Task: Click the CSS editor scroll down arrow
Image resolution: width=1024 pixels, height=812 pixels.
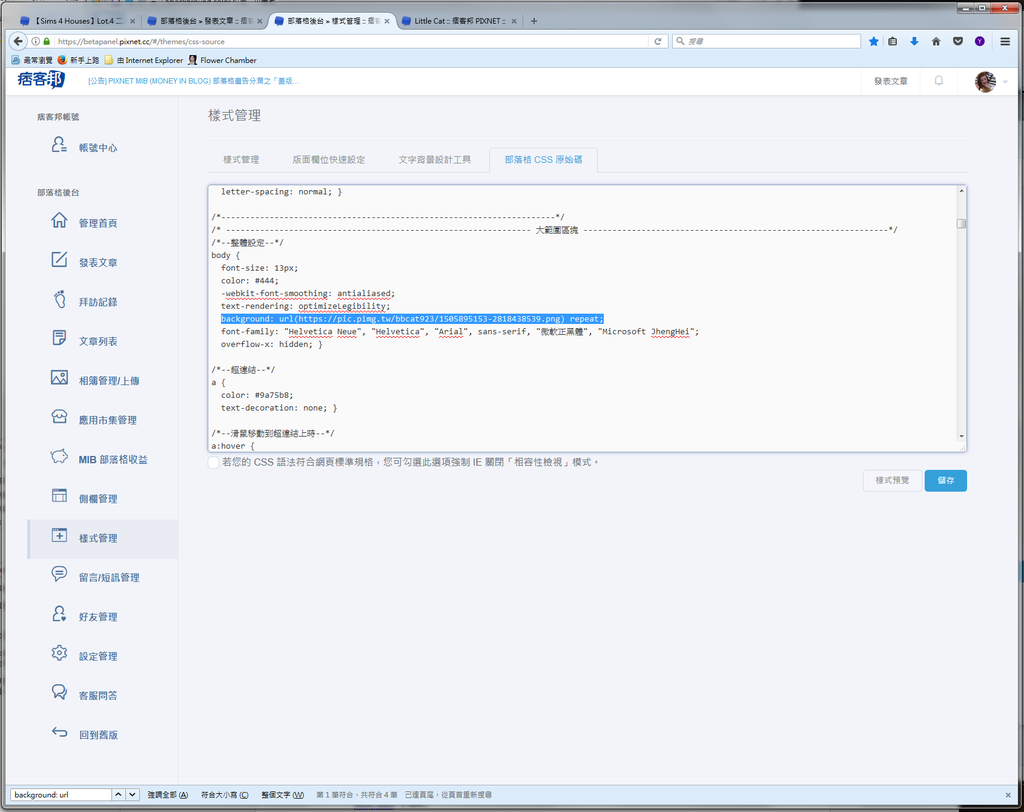Action: (961, 436)
